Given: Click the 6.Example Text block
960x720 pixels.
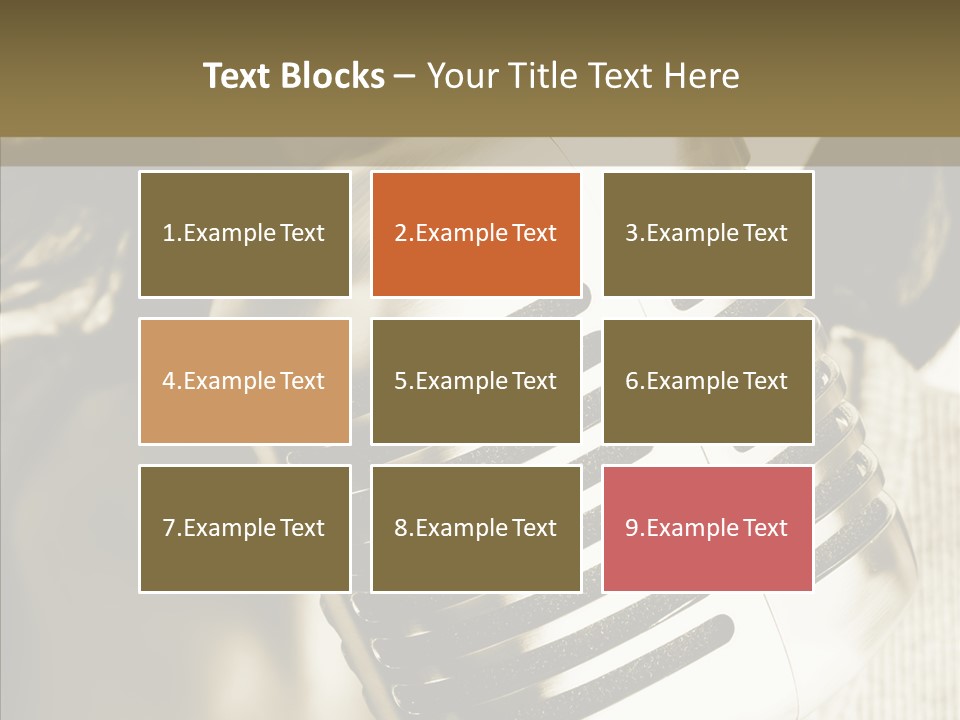Looking at the screenshot, I should point(708,381).
